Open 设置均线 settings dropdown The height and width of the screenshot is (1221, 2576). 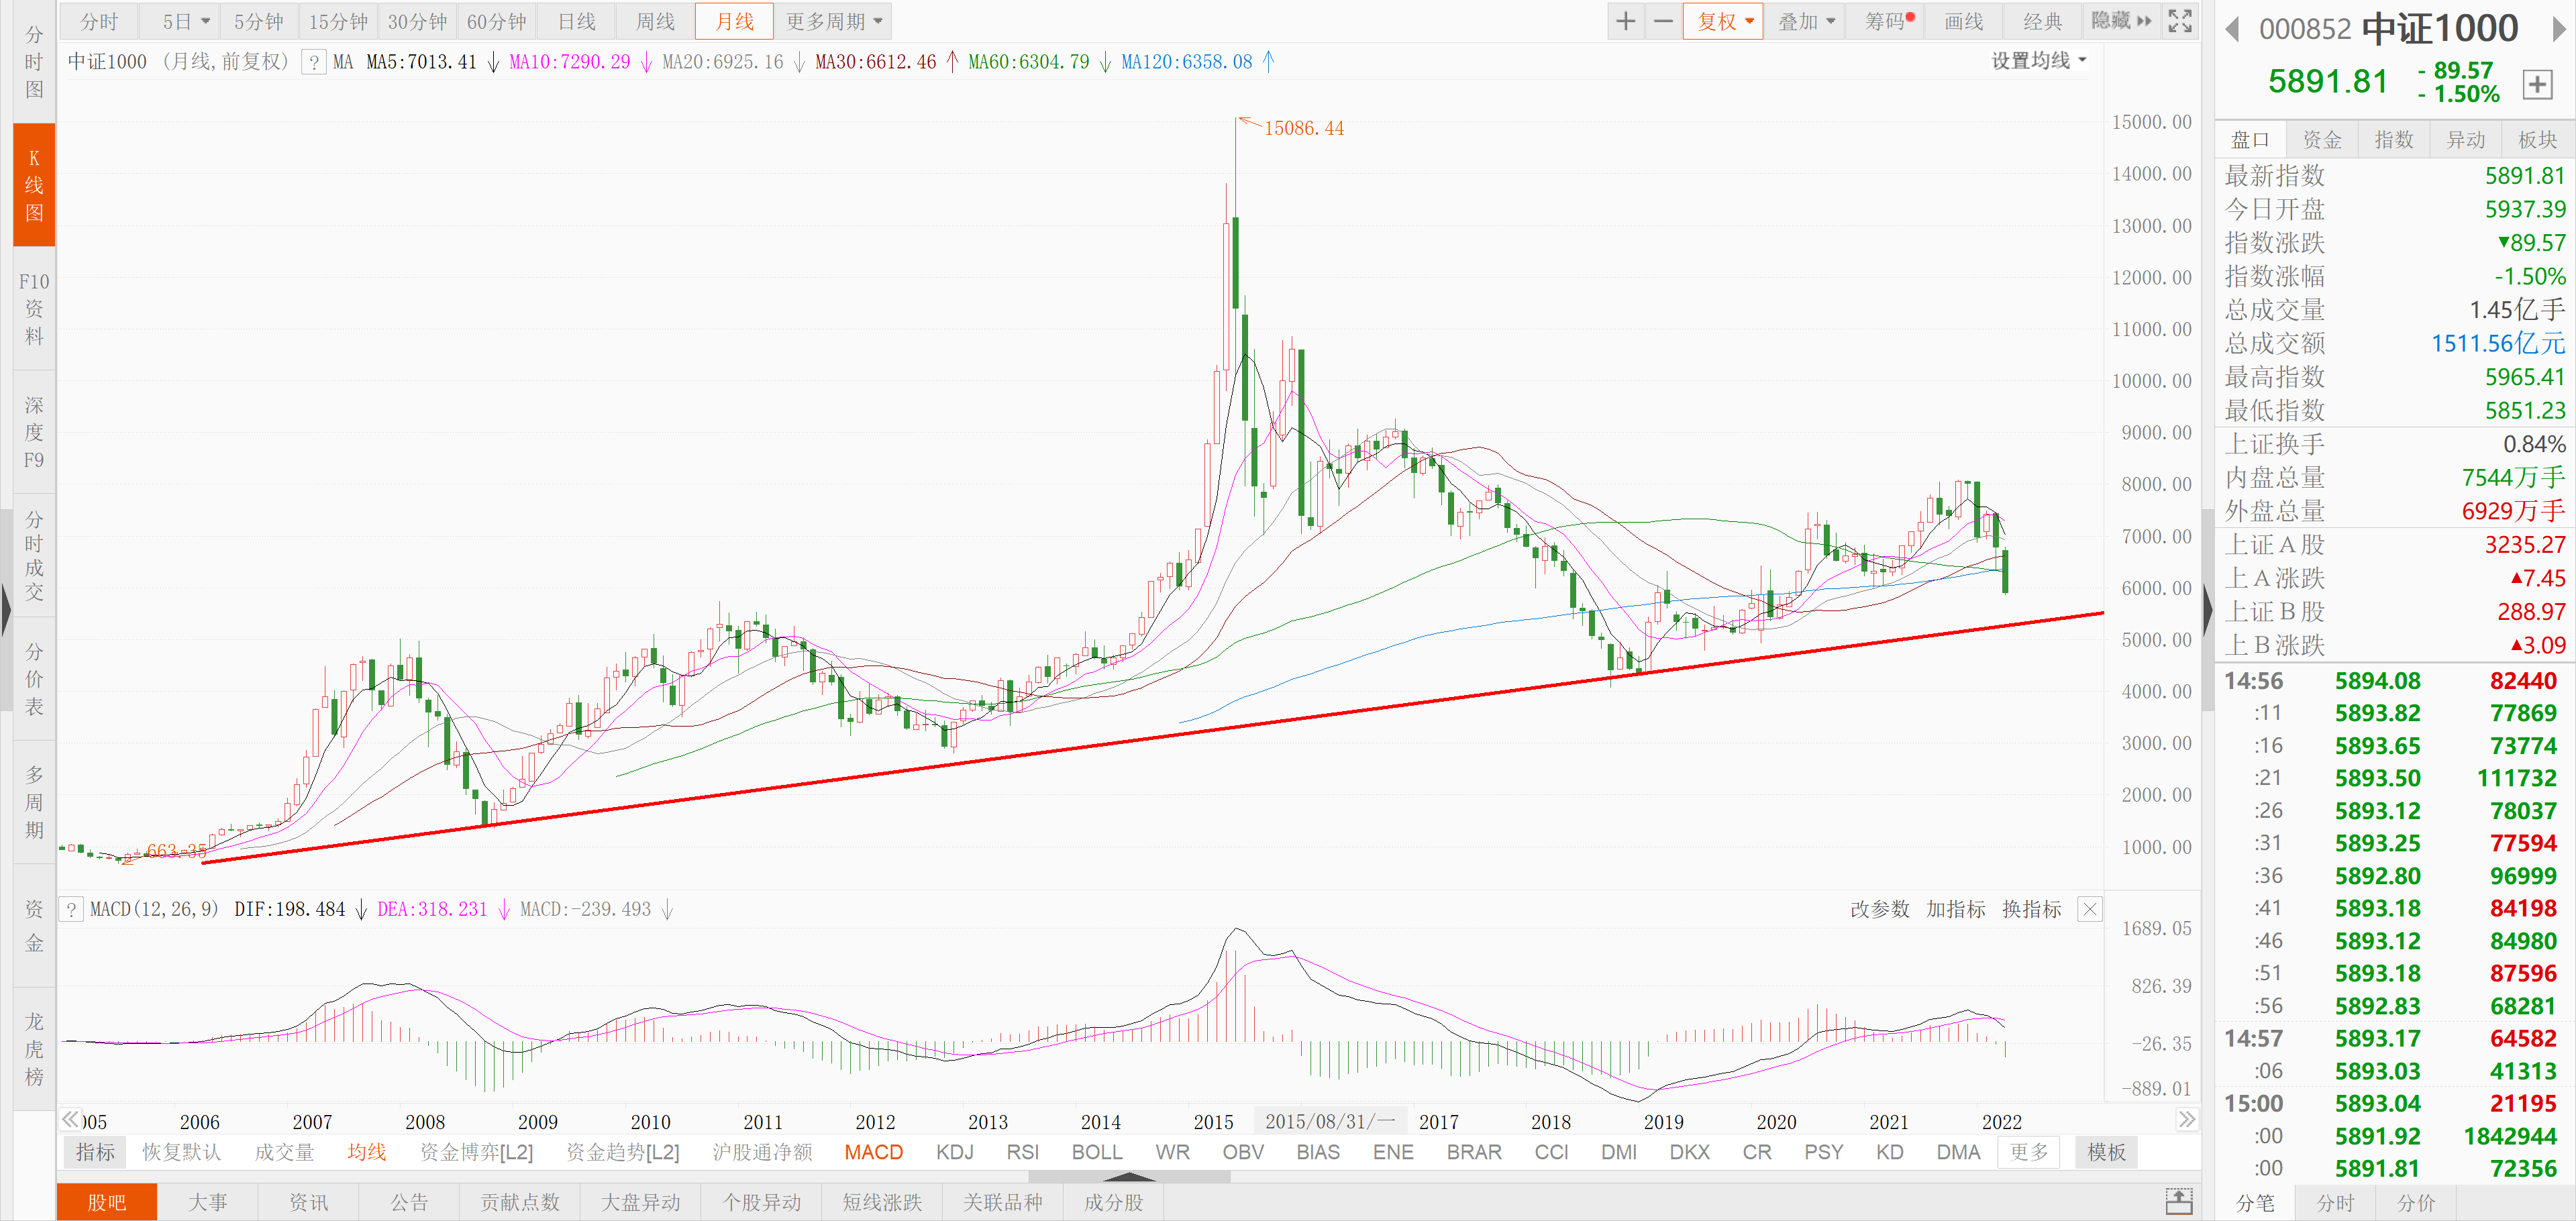click(2038, 61)
